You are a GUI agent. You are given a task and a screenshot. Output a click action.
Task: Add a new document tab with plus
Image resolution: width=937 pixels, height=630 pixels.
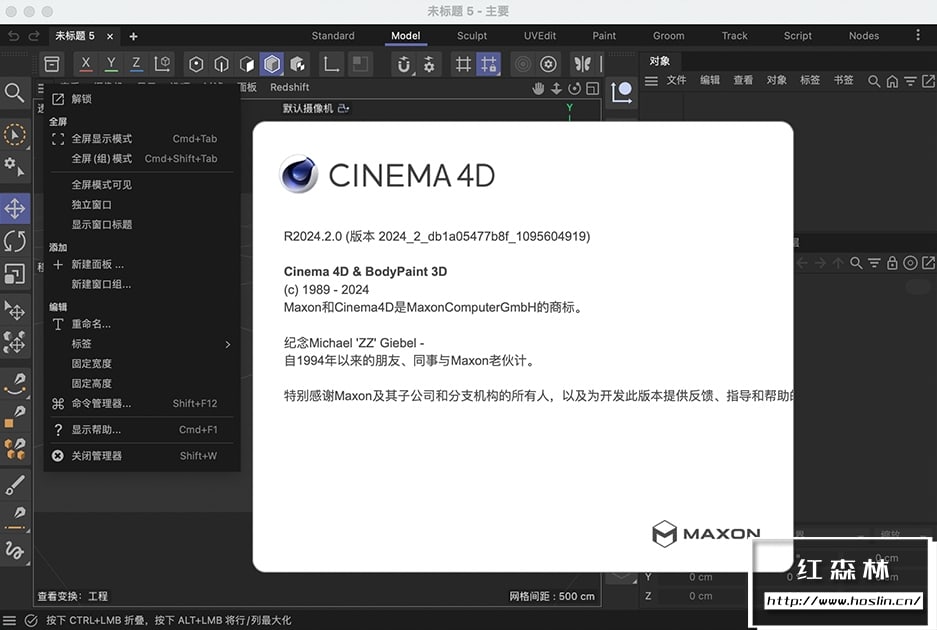(x=133, y=36)
